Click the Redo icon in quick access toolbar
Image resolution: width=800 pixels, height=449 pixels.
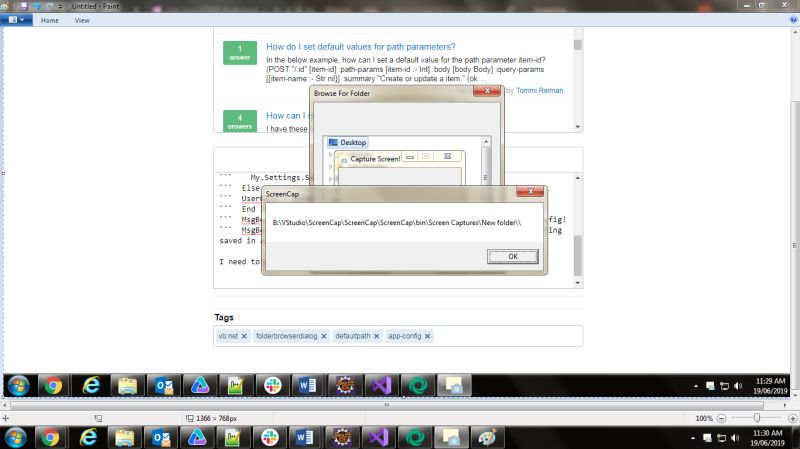50,6
